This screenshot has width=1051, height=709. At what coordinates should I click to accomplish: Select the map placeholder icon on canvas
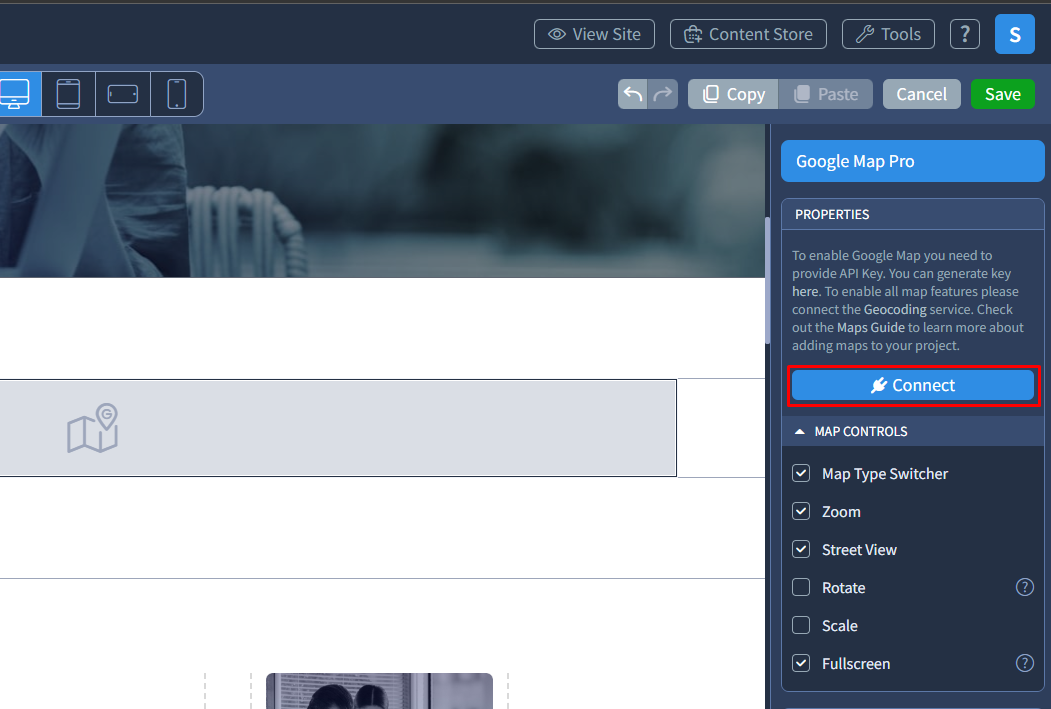click(x=92, y=428)
